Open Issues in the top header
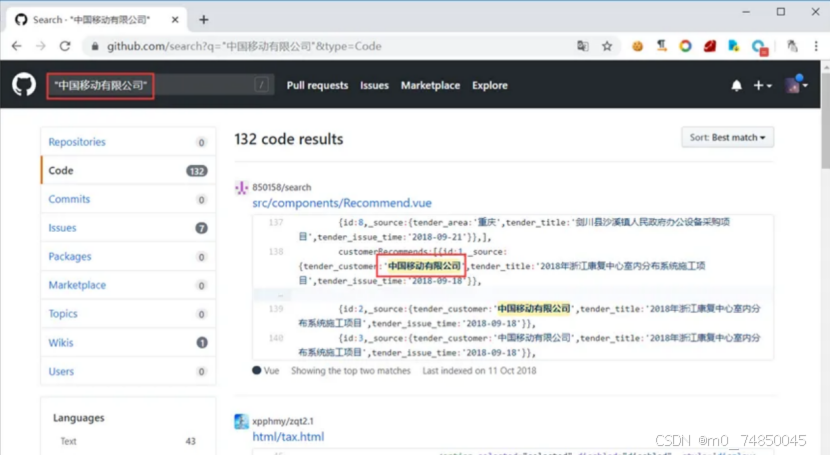830x456 pixels. pos(374,85)
